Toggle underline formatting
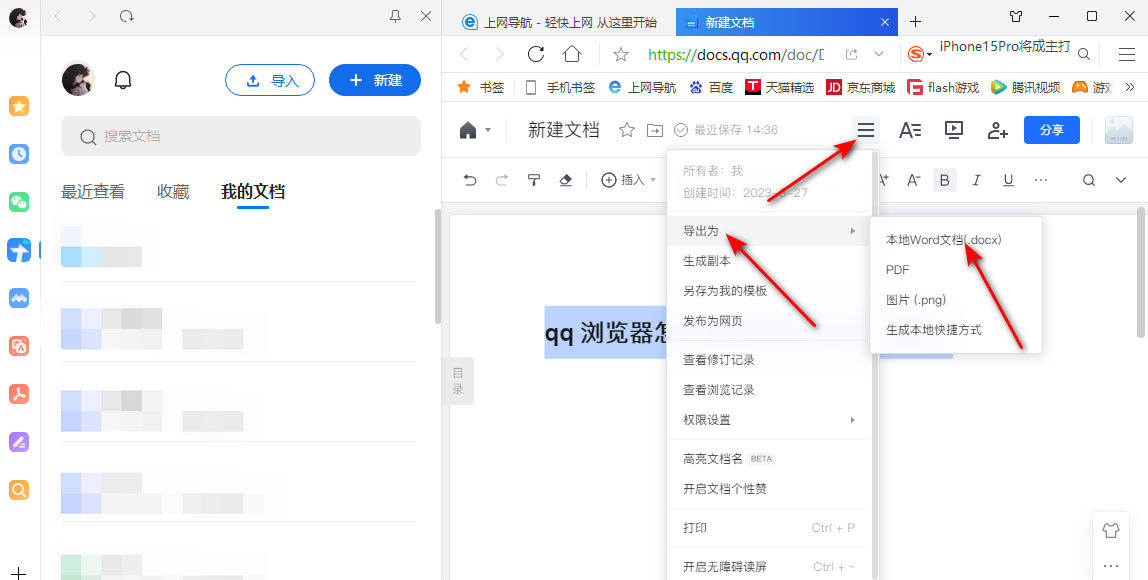1148x580 pixels. click(x=1008, y=179)
